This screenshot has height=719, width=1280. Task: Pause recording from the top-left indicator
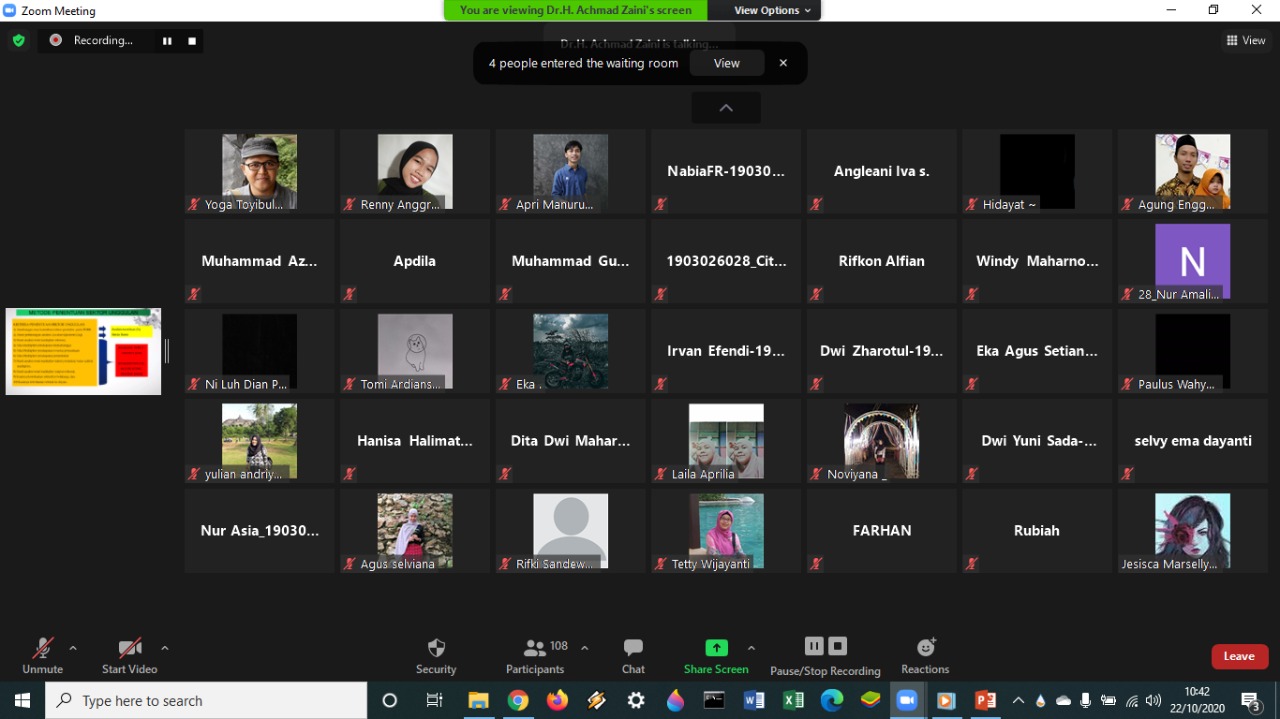[x=167, y=41]
